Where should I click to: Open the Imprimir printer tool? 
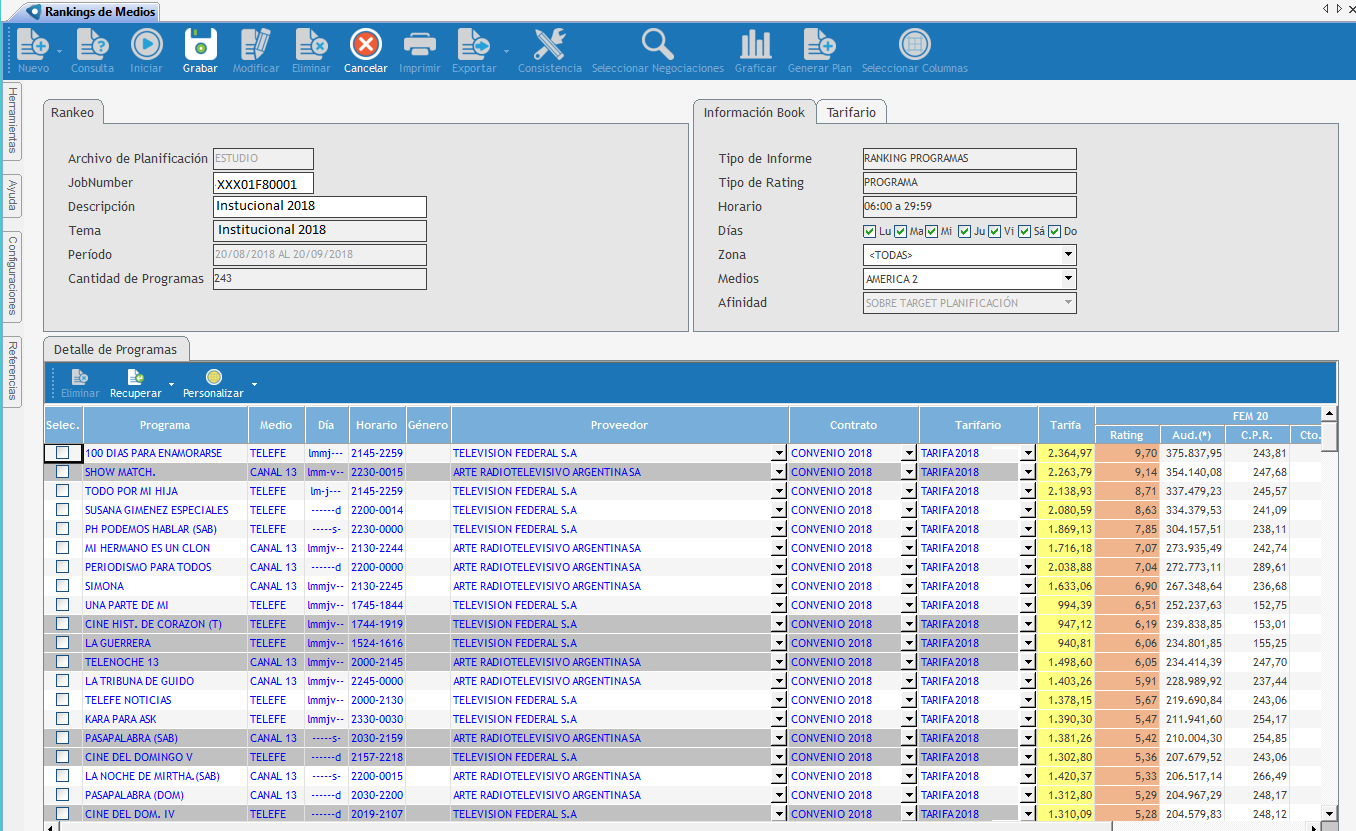point(419,45)
